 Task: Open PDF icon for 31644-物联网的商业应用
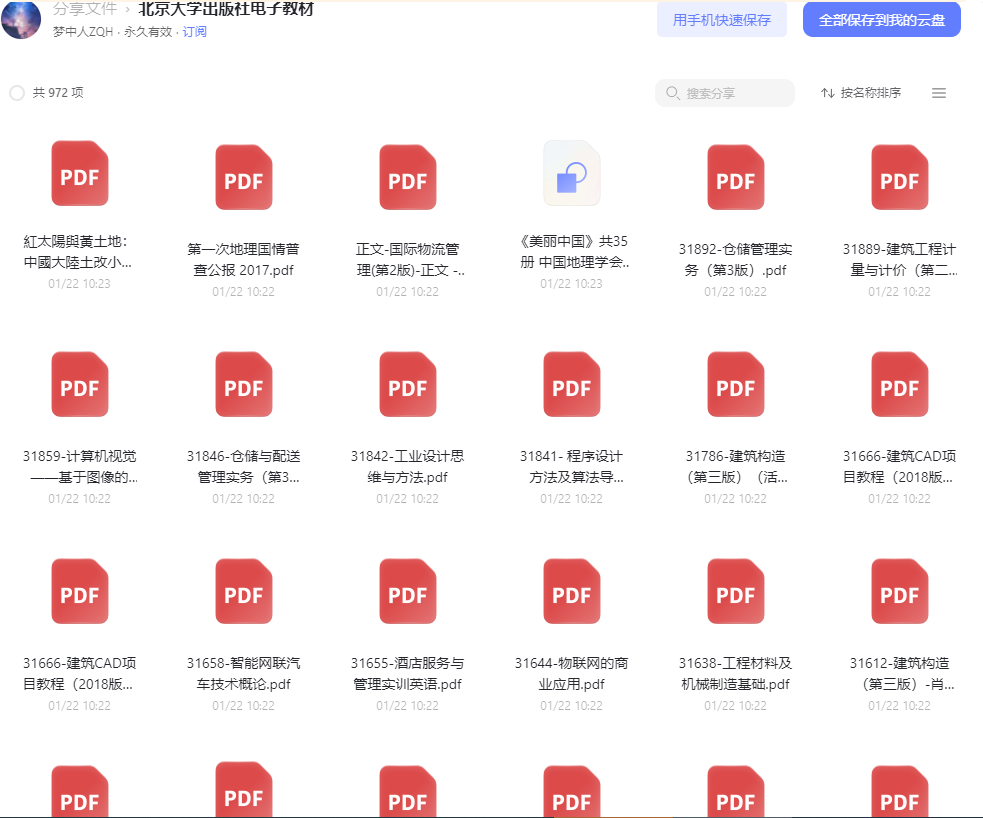point(572,591)
